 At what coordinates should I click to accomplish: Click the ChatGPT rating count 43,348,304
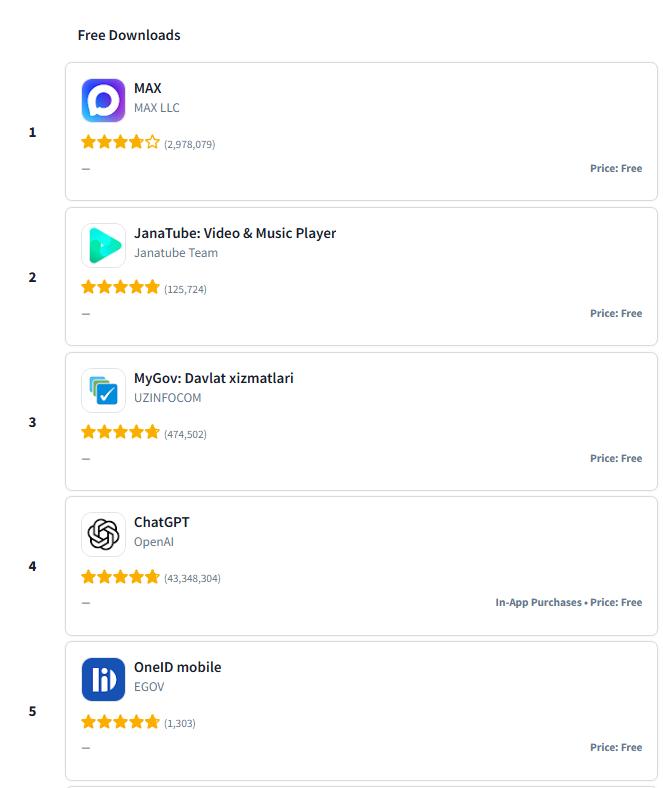[192, 578]
